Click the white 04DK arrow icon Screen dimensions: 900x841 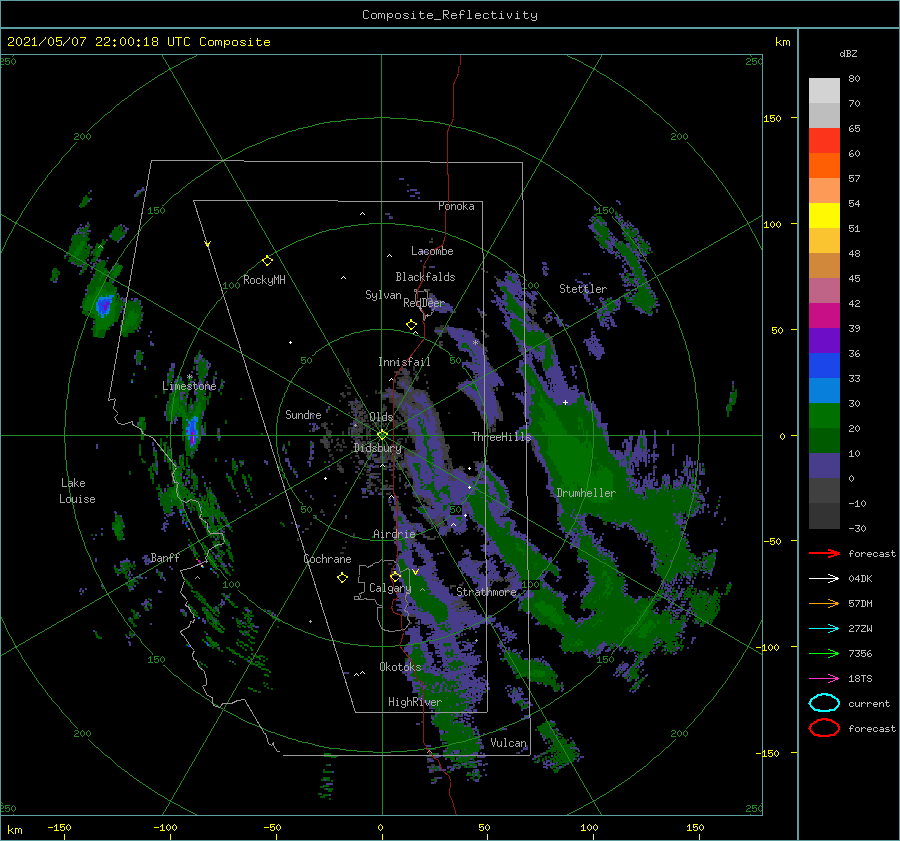point(824,579)
